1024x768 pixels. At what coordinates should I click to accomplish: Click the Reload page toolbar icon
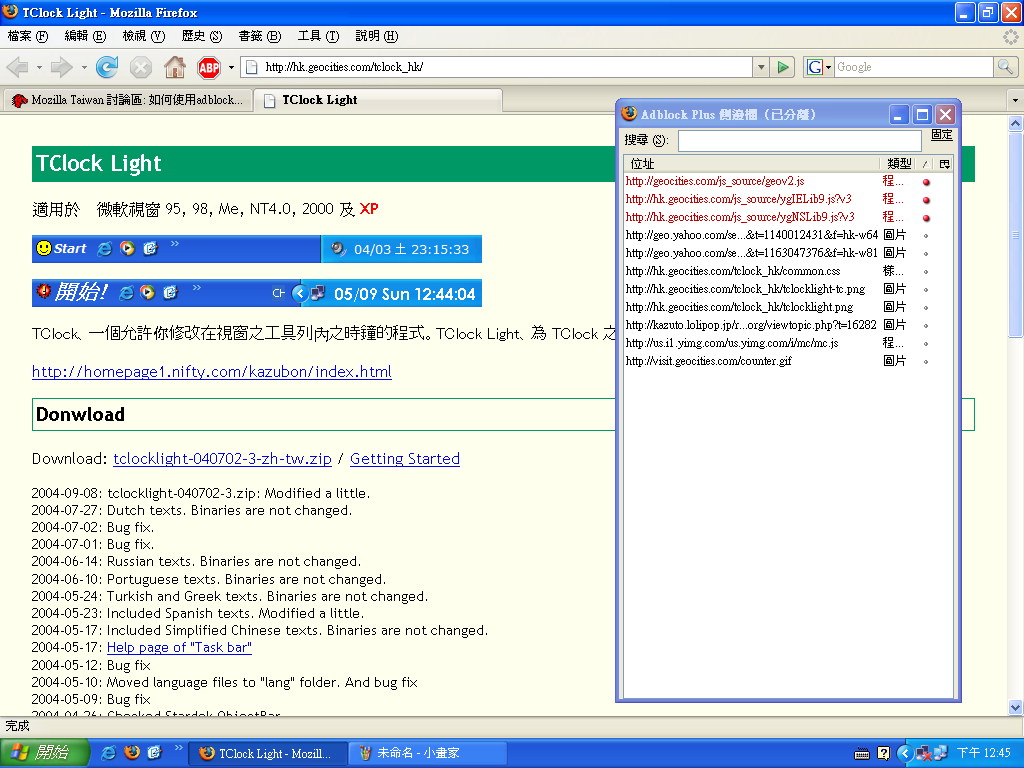107,67
